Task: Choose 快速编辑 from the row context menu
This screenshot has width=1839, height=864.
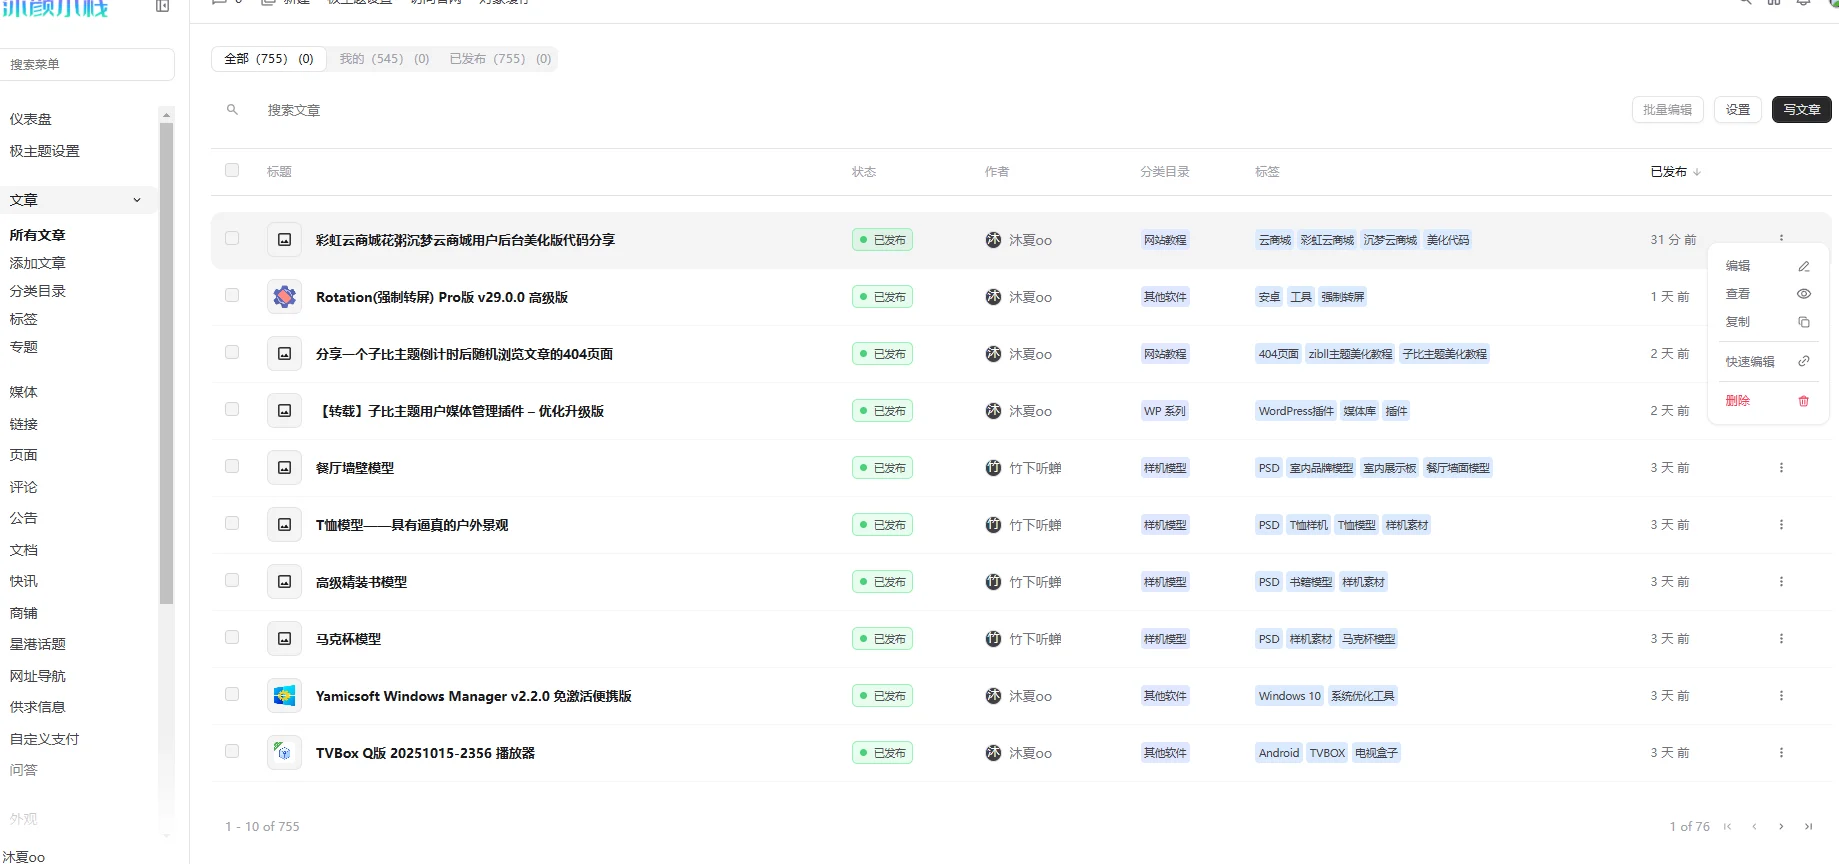Action: tap(1750, 362)
